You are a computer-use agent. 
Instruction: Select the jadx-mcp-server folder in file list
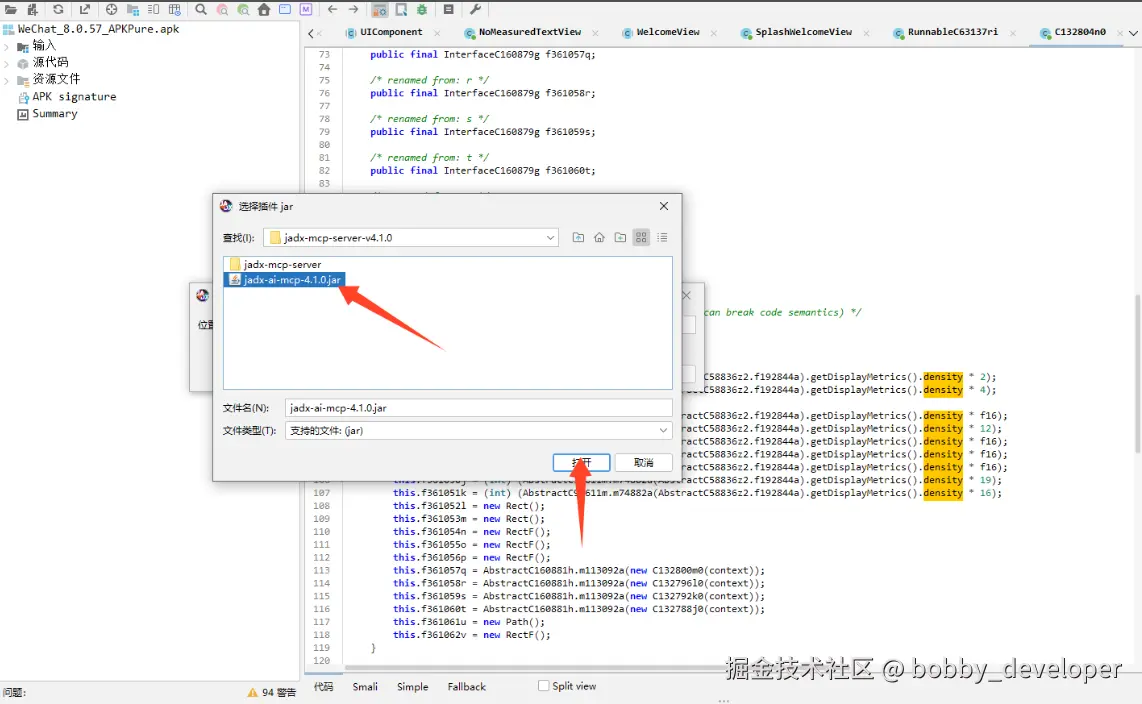coord(275,264)
